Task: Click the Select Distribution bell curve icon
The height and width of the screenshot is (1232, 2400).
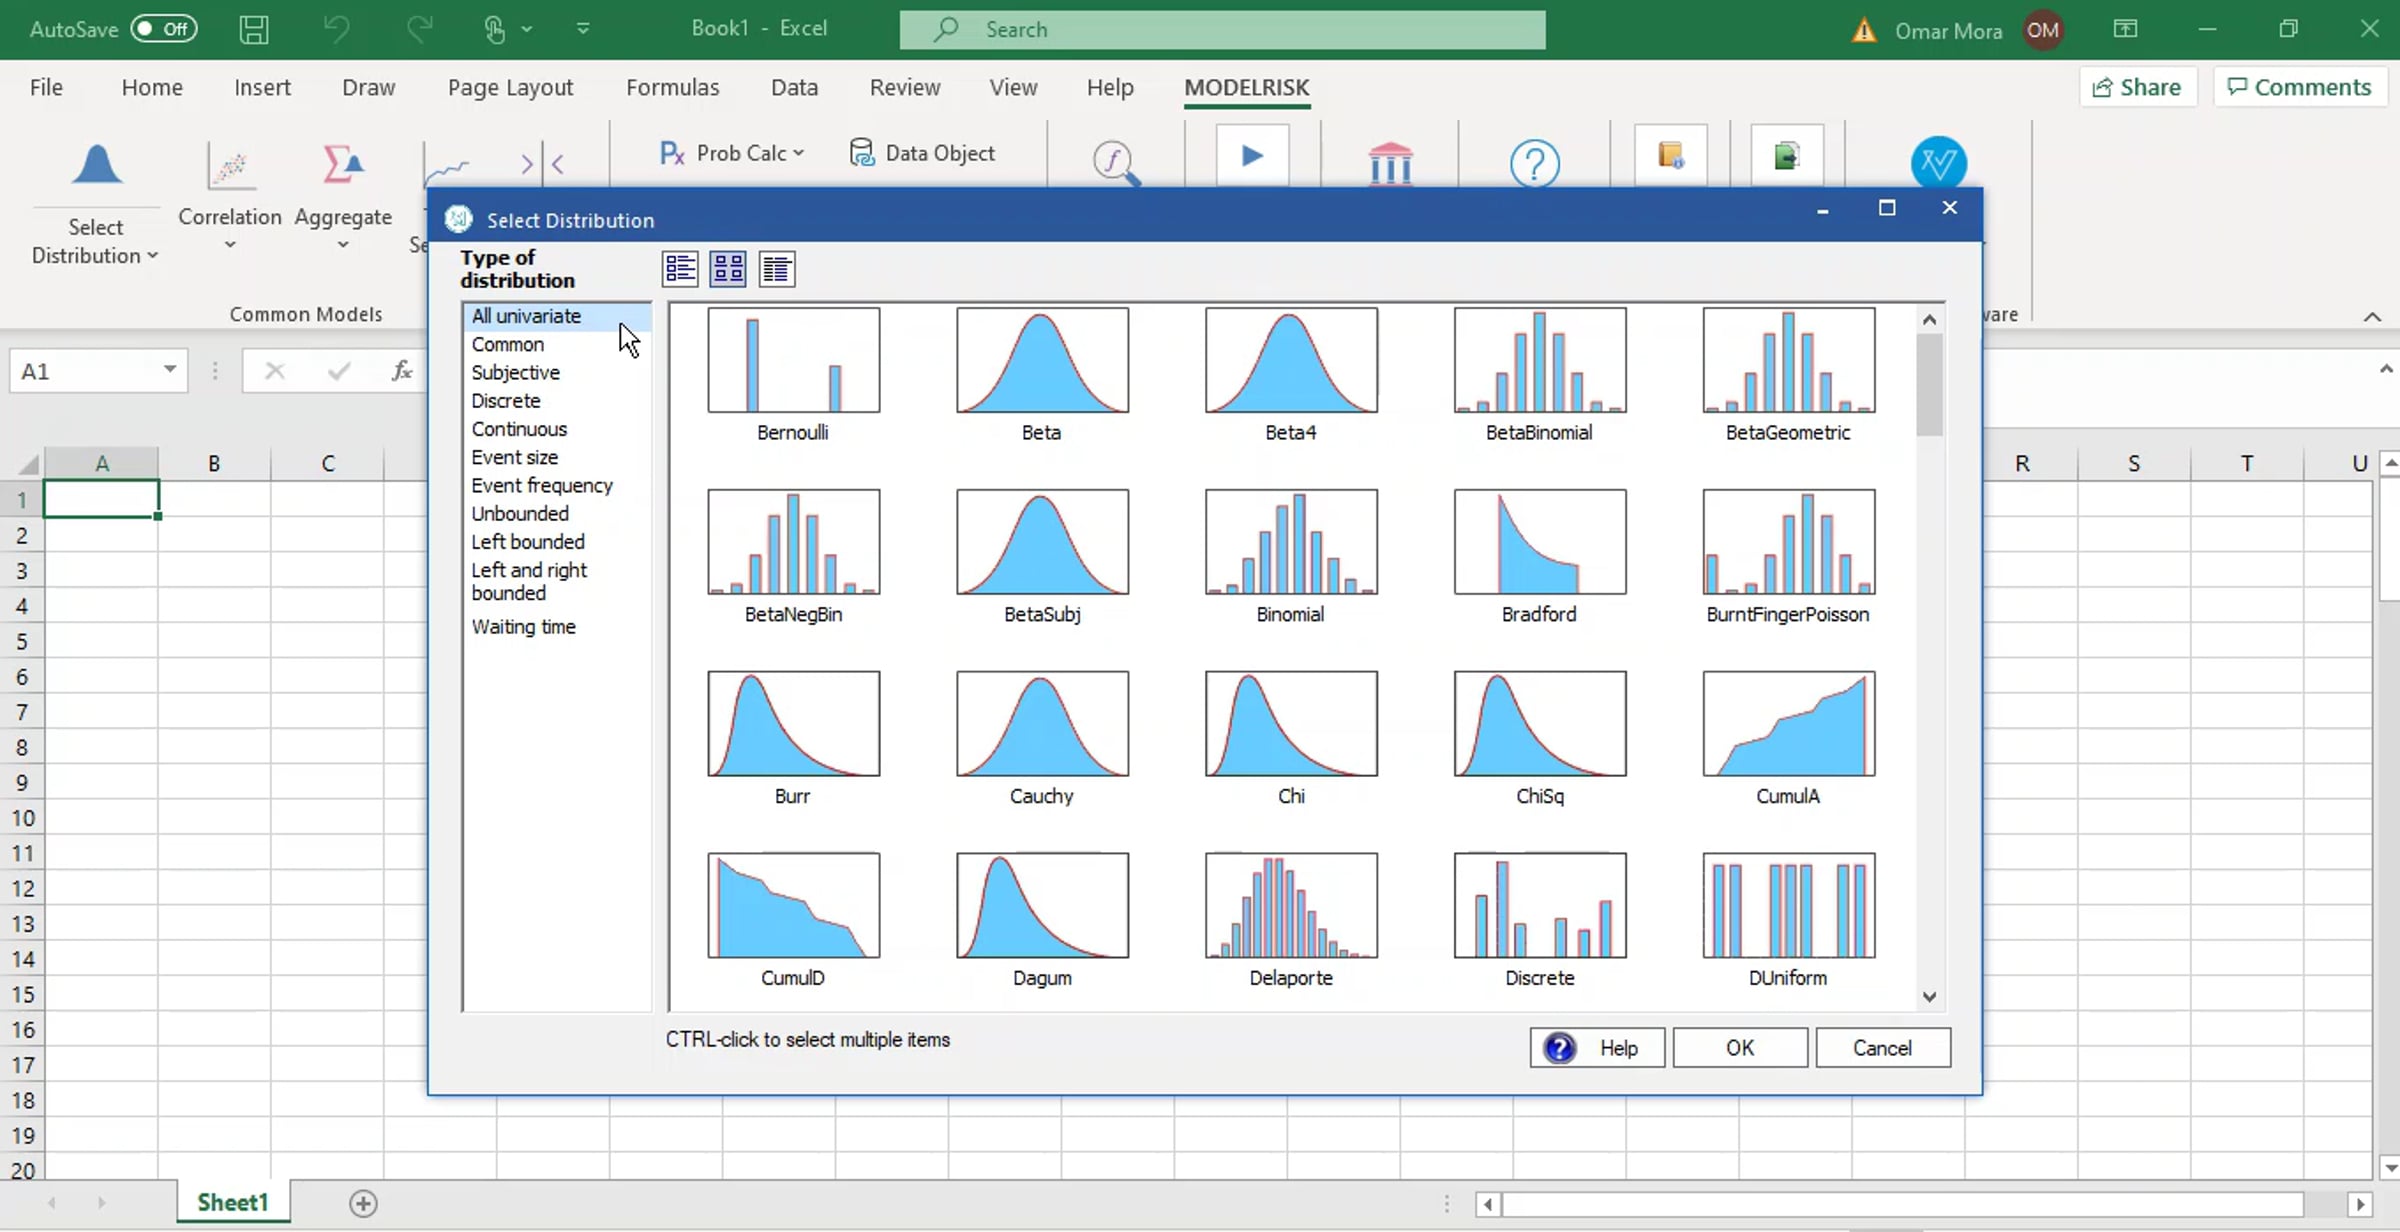Action: click(96, 166)
